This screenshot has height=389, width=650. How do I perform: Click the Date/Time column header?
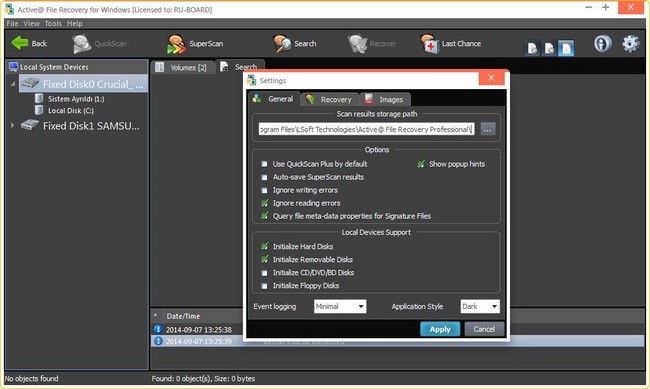click(183, 316)
